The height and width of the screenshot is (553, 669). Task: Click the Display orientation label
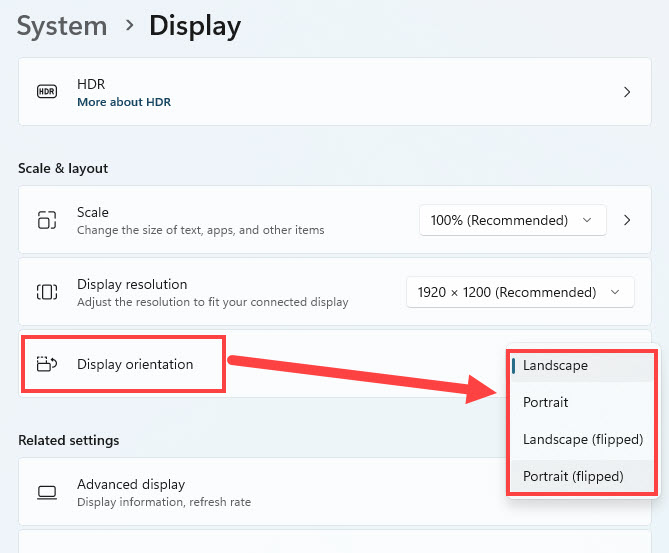135,364
